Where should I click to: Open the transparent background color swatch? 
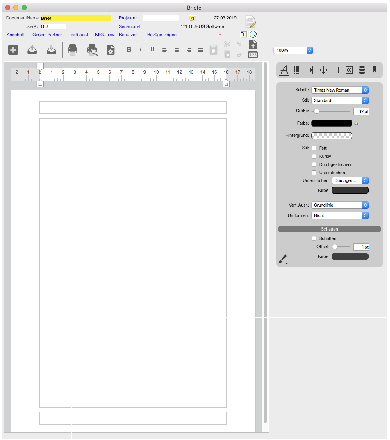pos(332,135)
